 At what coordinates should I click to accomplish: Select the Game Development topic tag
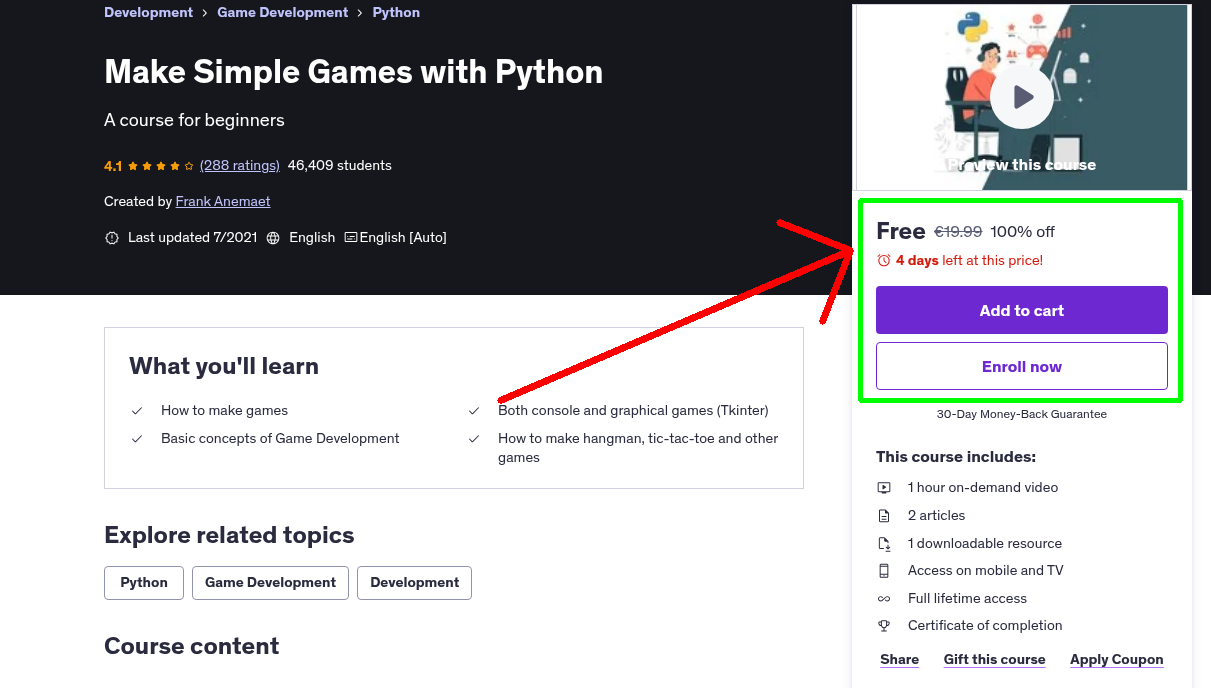coord(270,583)
